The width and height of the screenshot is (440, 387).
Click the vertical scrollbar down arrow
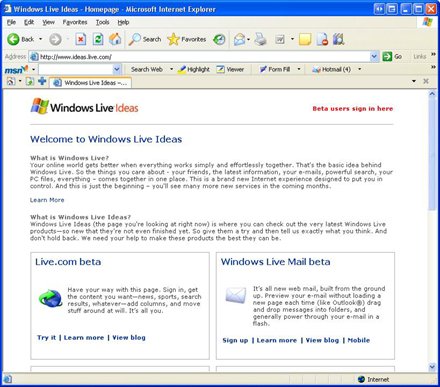432,367
